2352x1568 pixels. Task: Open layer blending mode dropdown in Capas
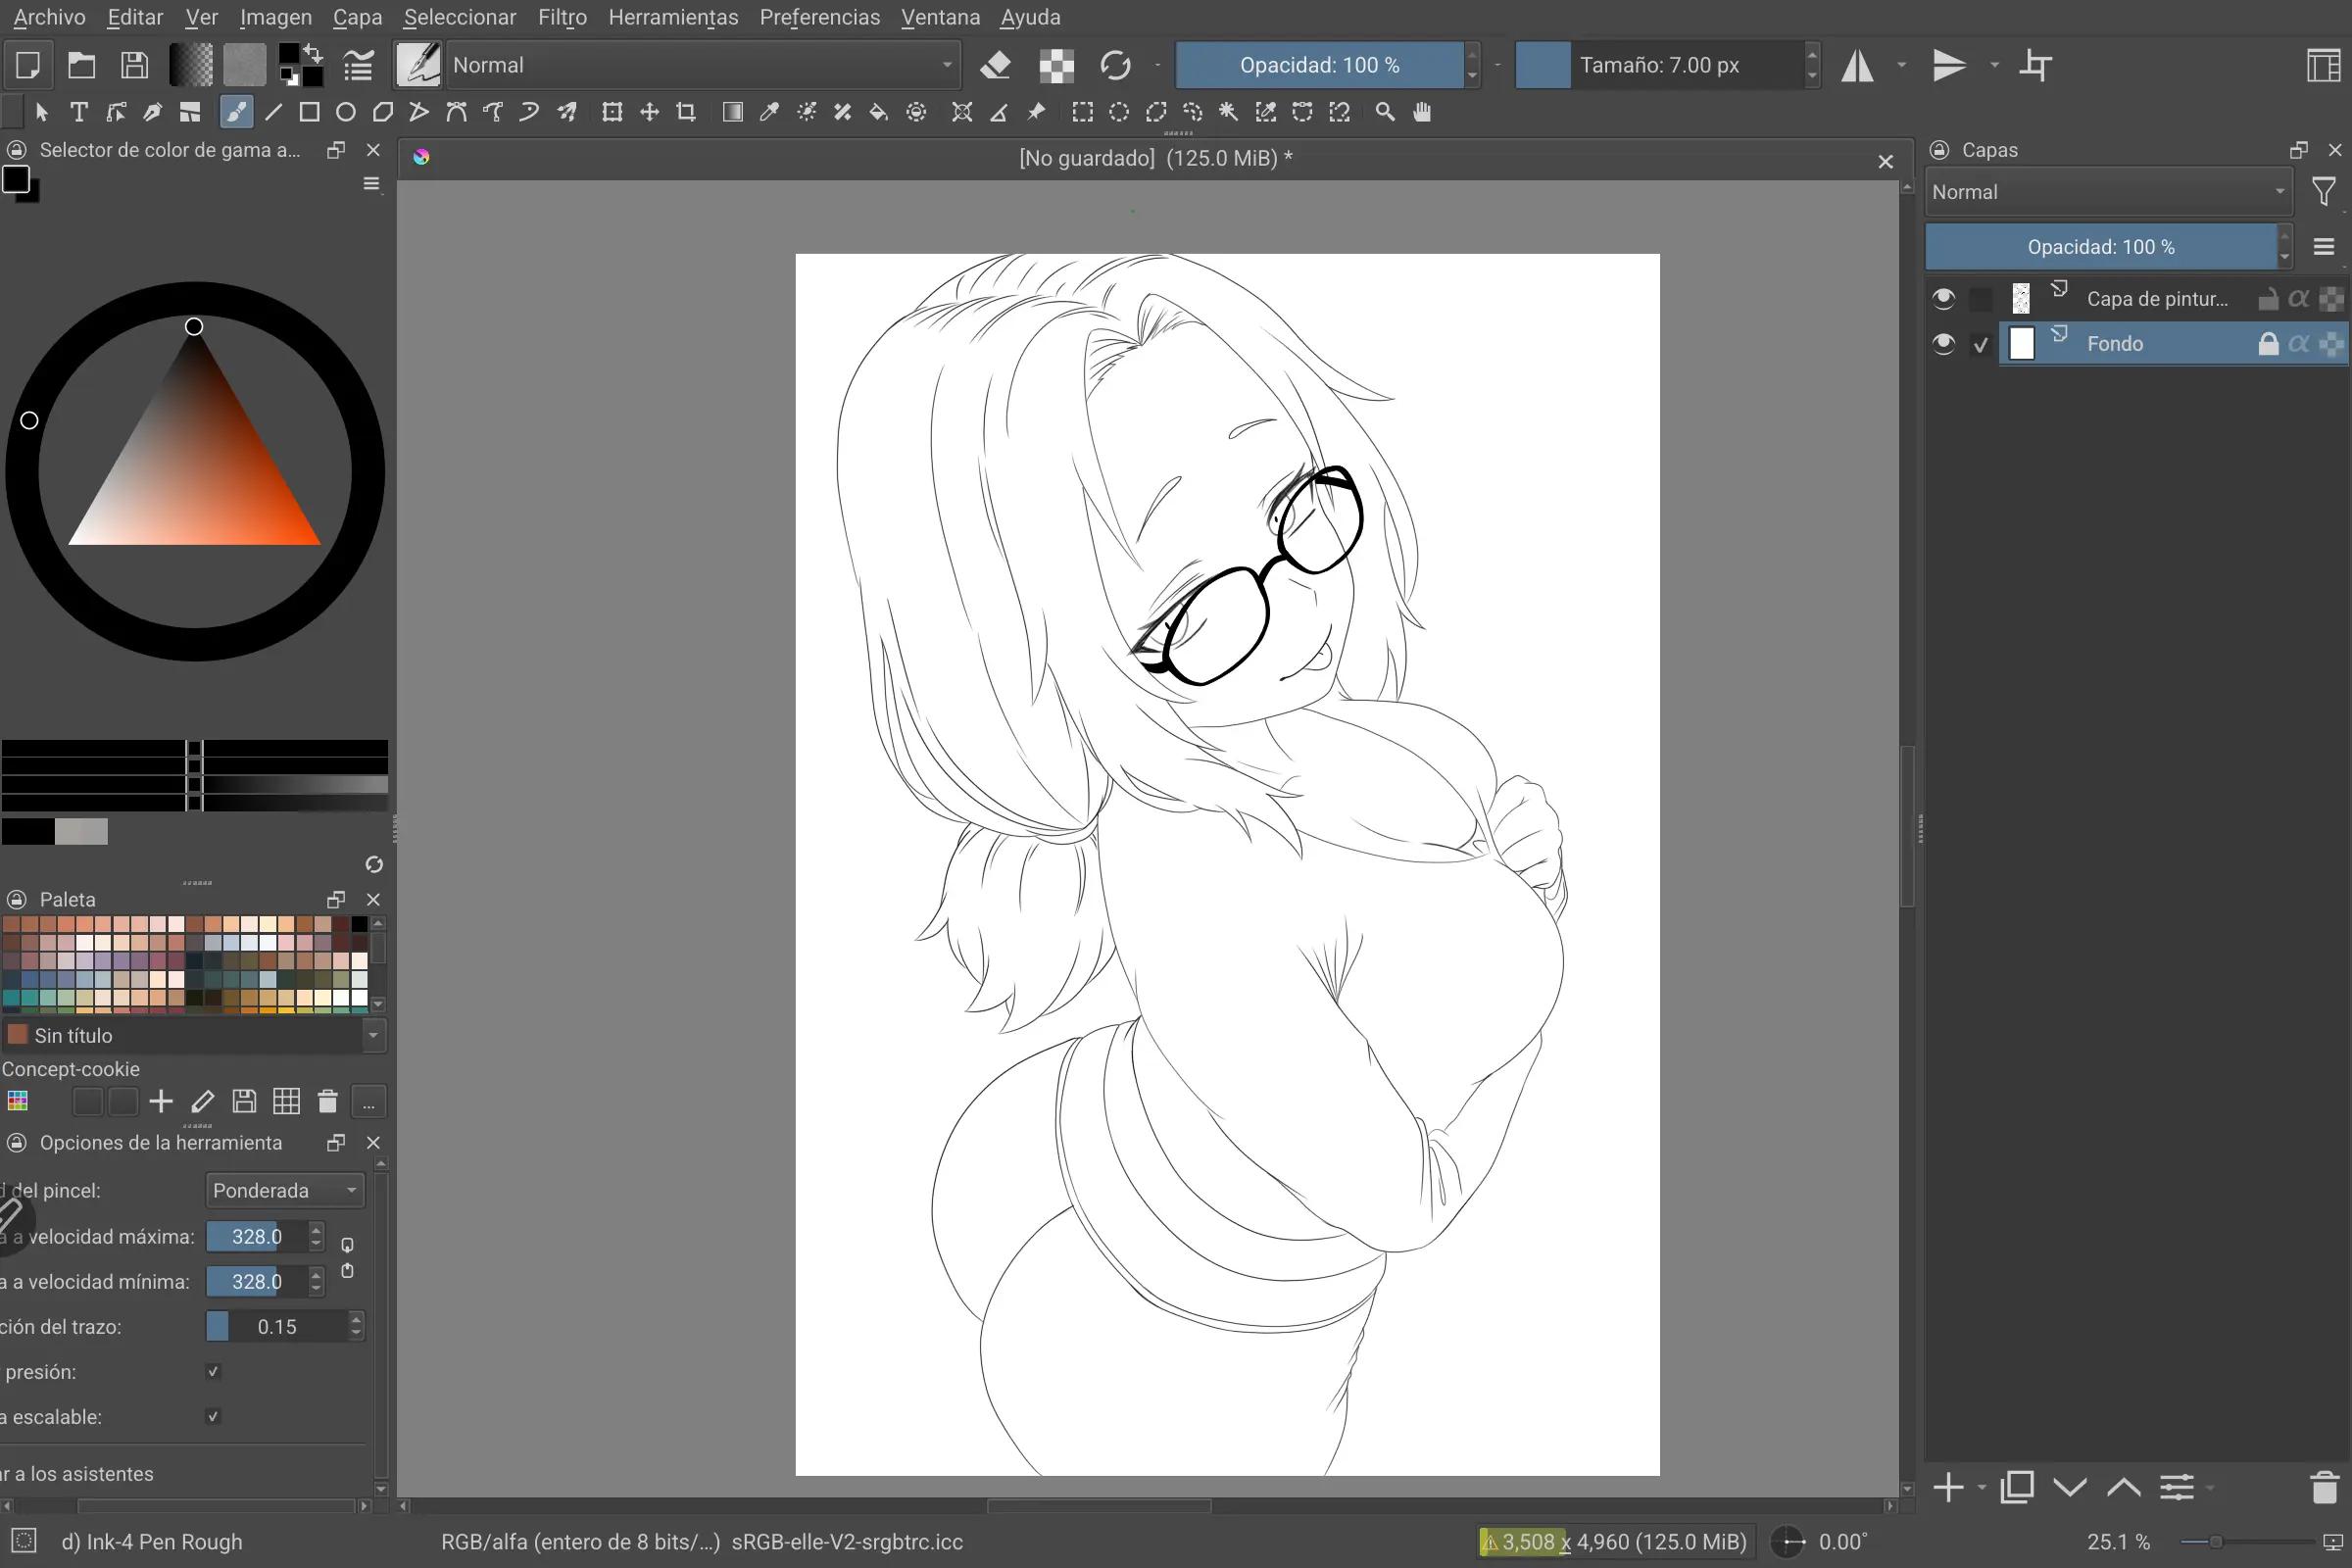click(2108, 192)
